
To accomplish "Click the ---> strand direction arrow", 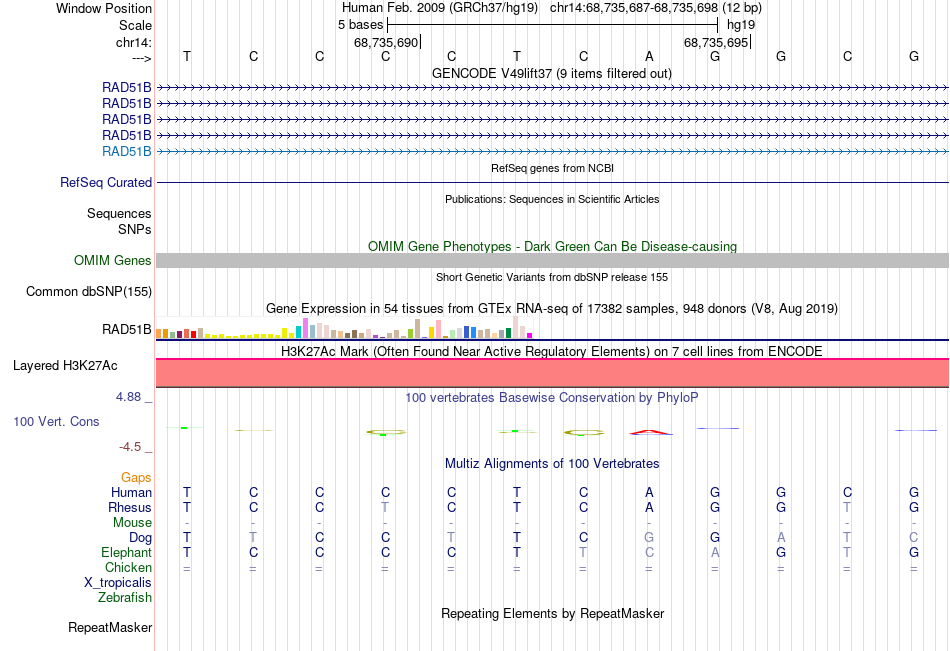I will pyautogui.click(x=141, y=58).
